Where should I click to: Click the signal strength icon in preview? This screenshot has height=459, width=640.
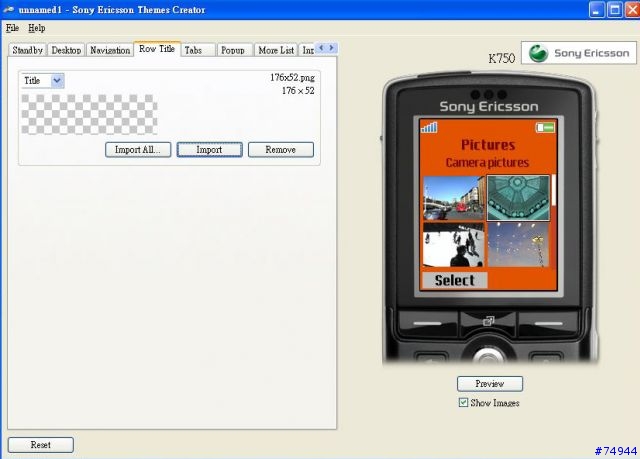pyautogui.click(x=429, y=127)
